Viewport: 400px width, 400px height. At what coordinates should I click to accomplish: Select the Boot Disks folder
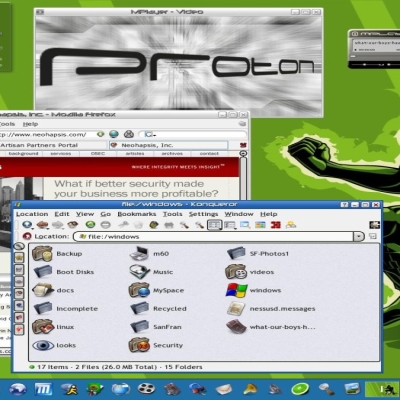coord(63,272)
